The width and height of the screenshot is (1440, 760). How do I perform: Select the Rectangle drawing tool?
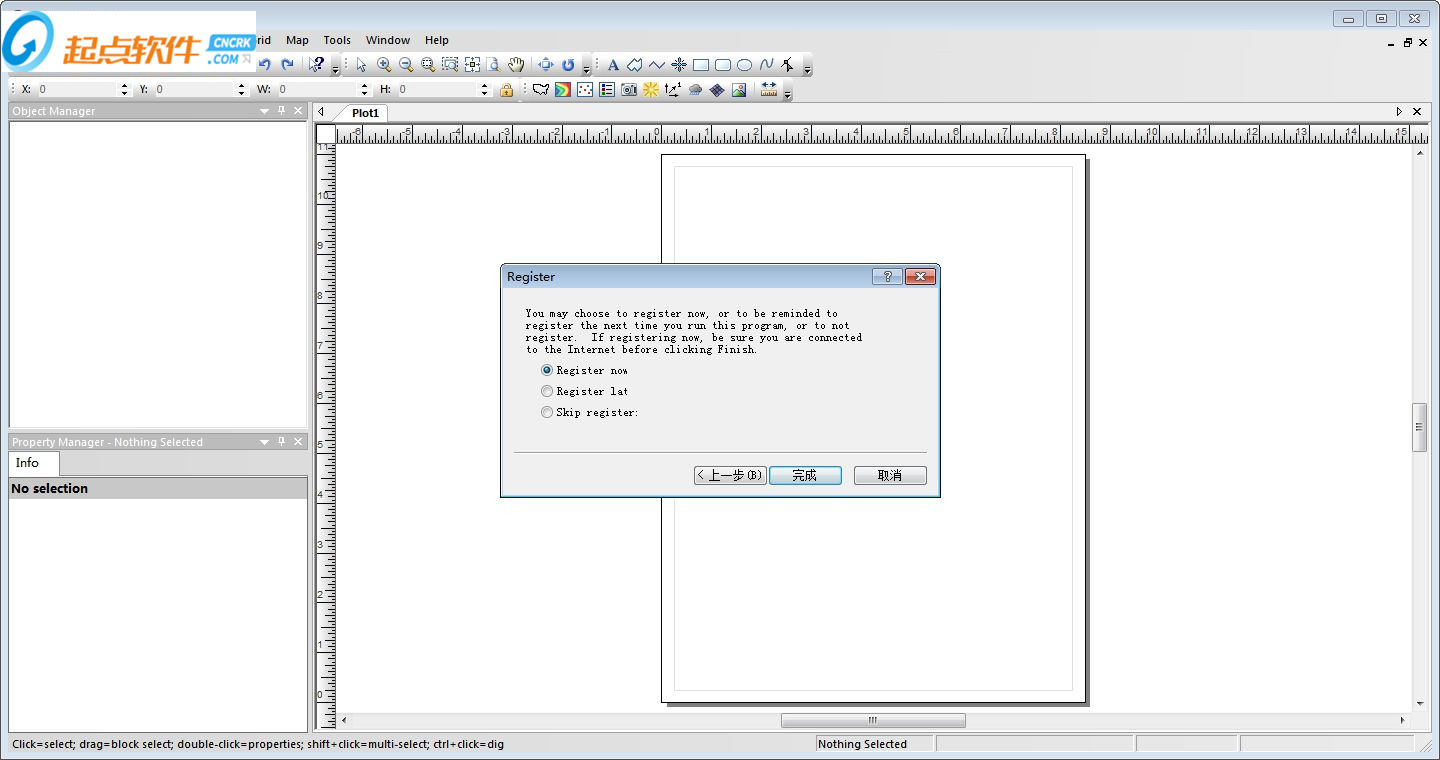point(701,65)
